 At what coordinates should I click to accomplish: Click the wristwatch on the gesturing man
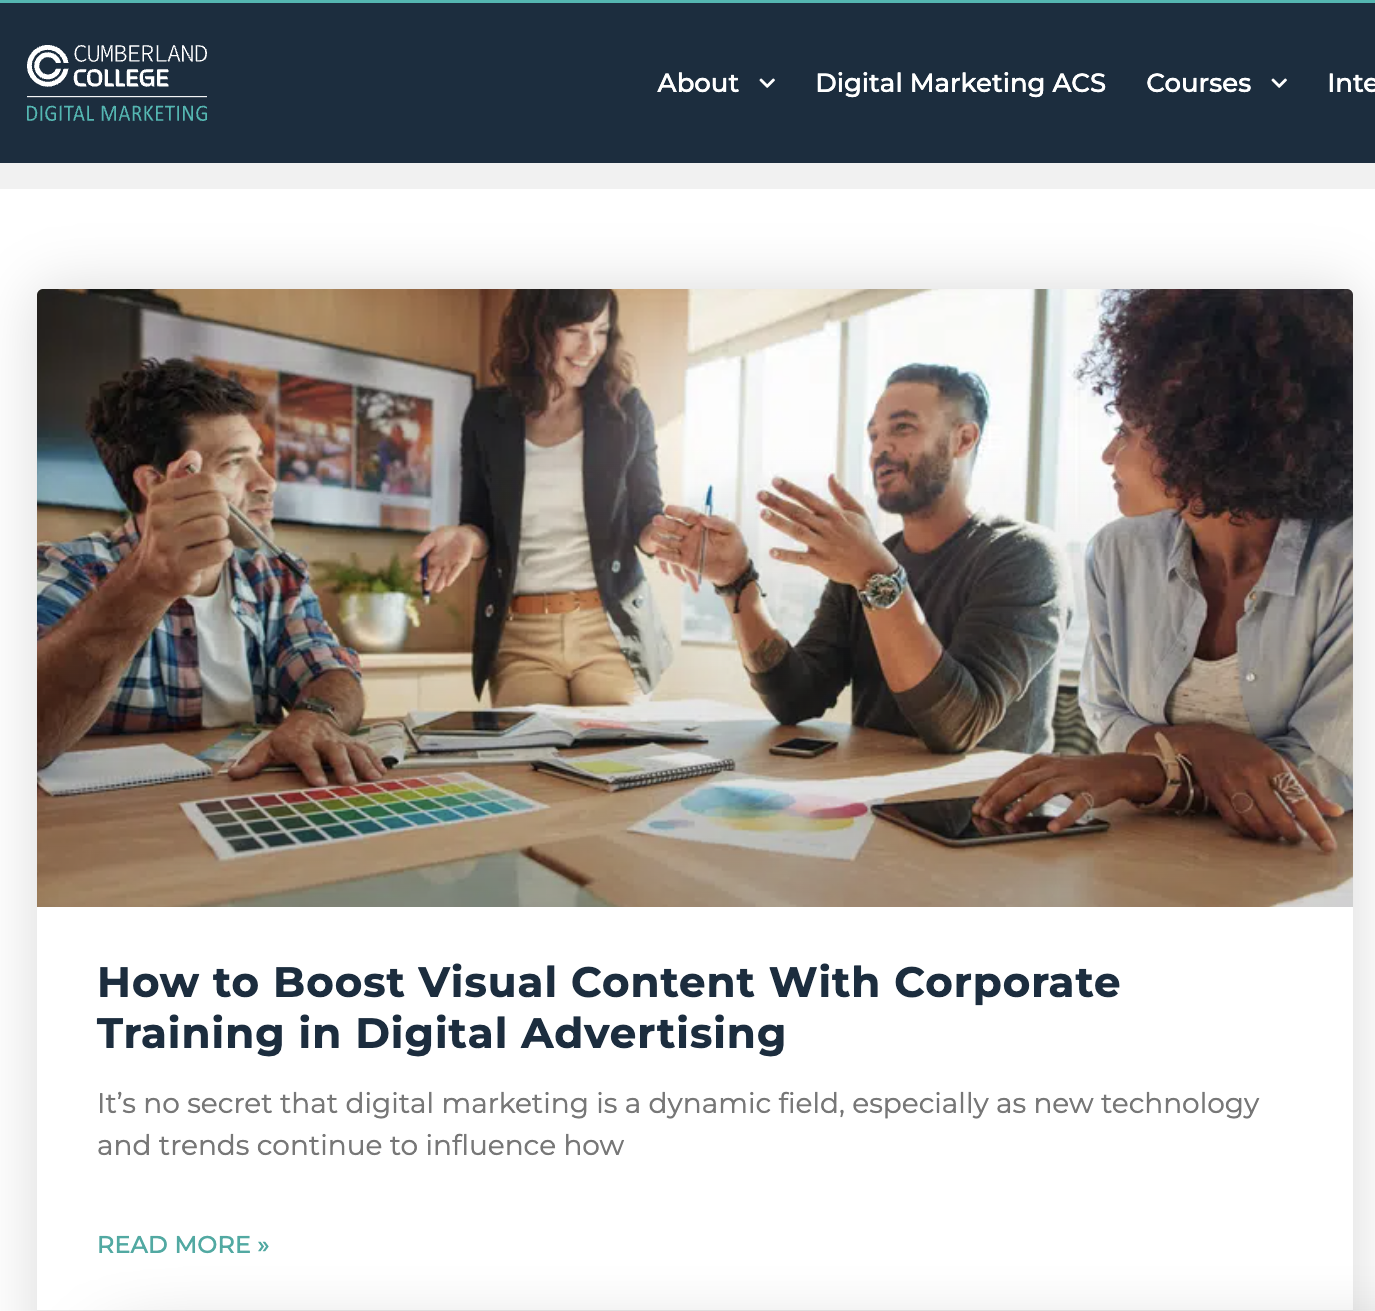(883, 587)
